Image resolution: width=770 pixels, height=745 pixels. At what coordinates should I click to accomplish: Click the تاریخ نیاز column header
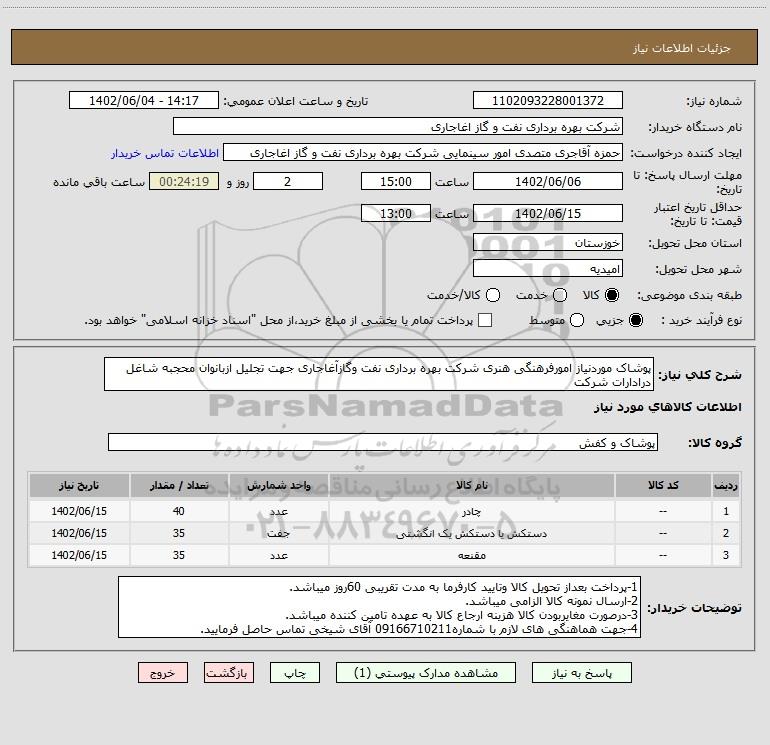pyautogui.click(x=79, y=485)
